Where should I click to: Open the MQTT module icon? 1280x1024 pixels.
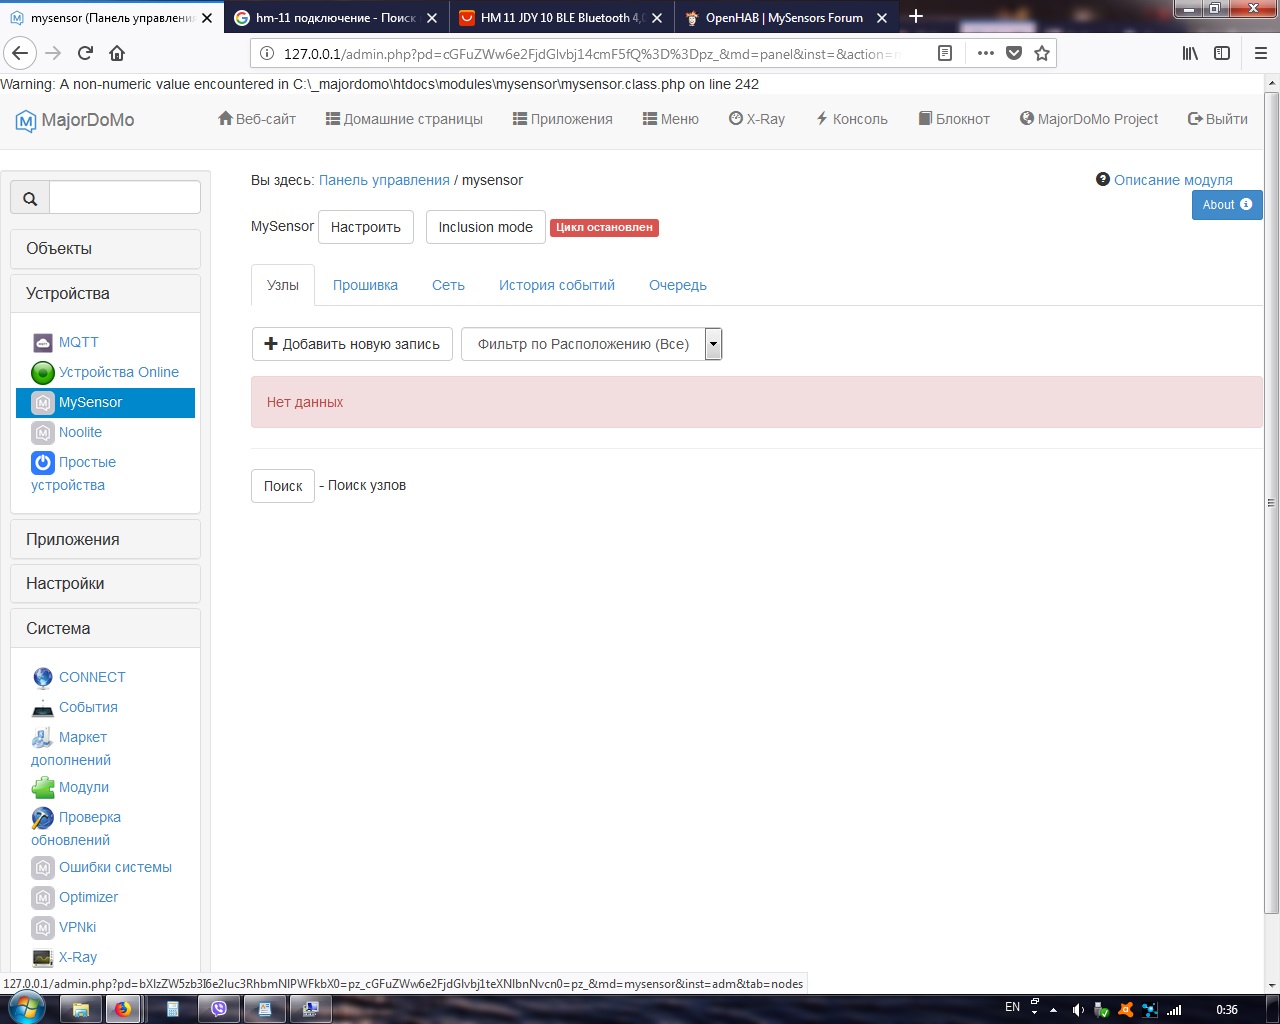[x=42, y=342]
